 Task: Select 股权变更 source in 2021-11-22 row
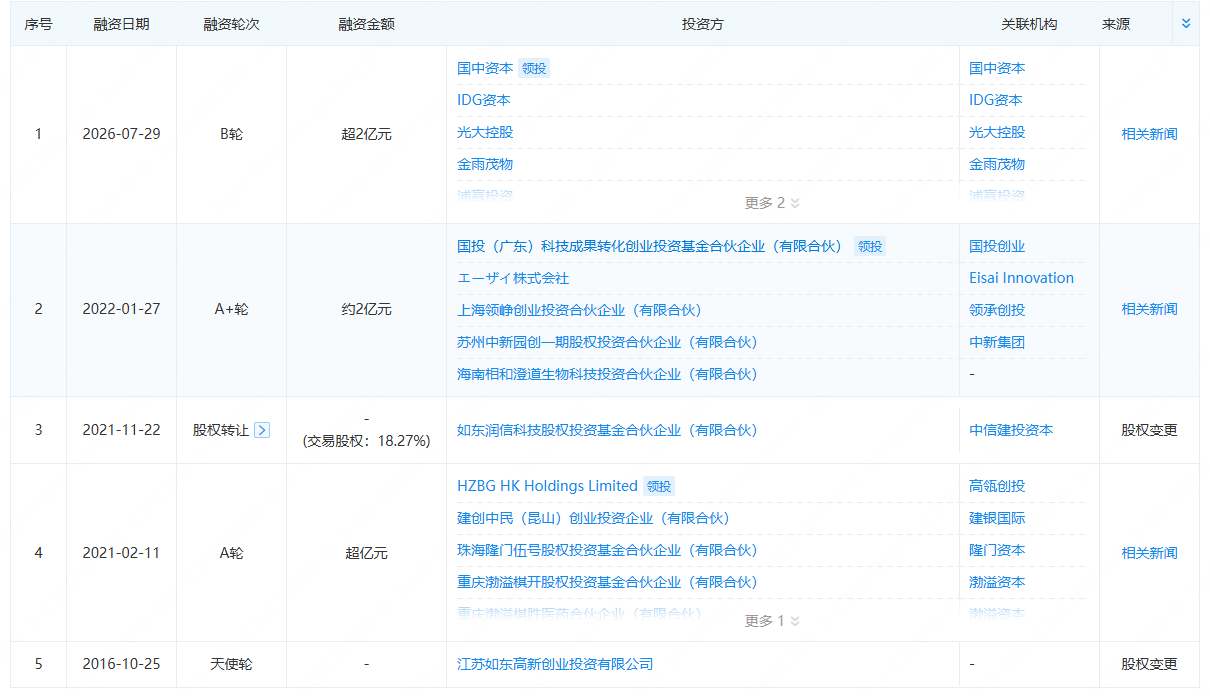point(1149,430)
